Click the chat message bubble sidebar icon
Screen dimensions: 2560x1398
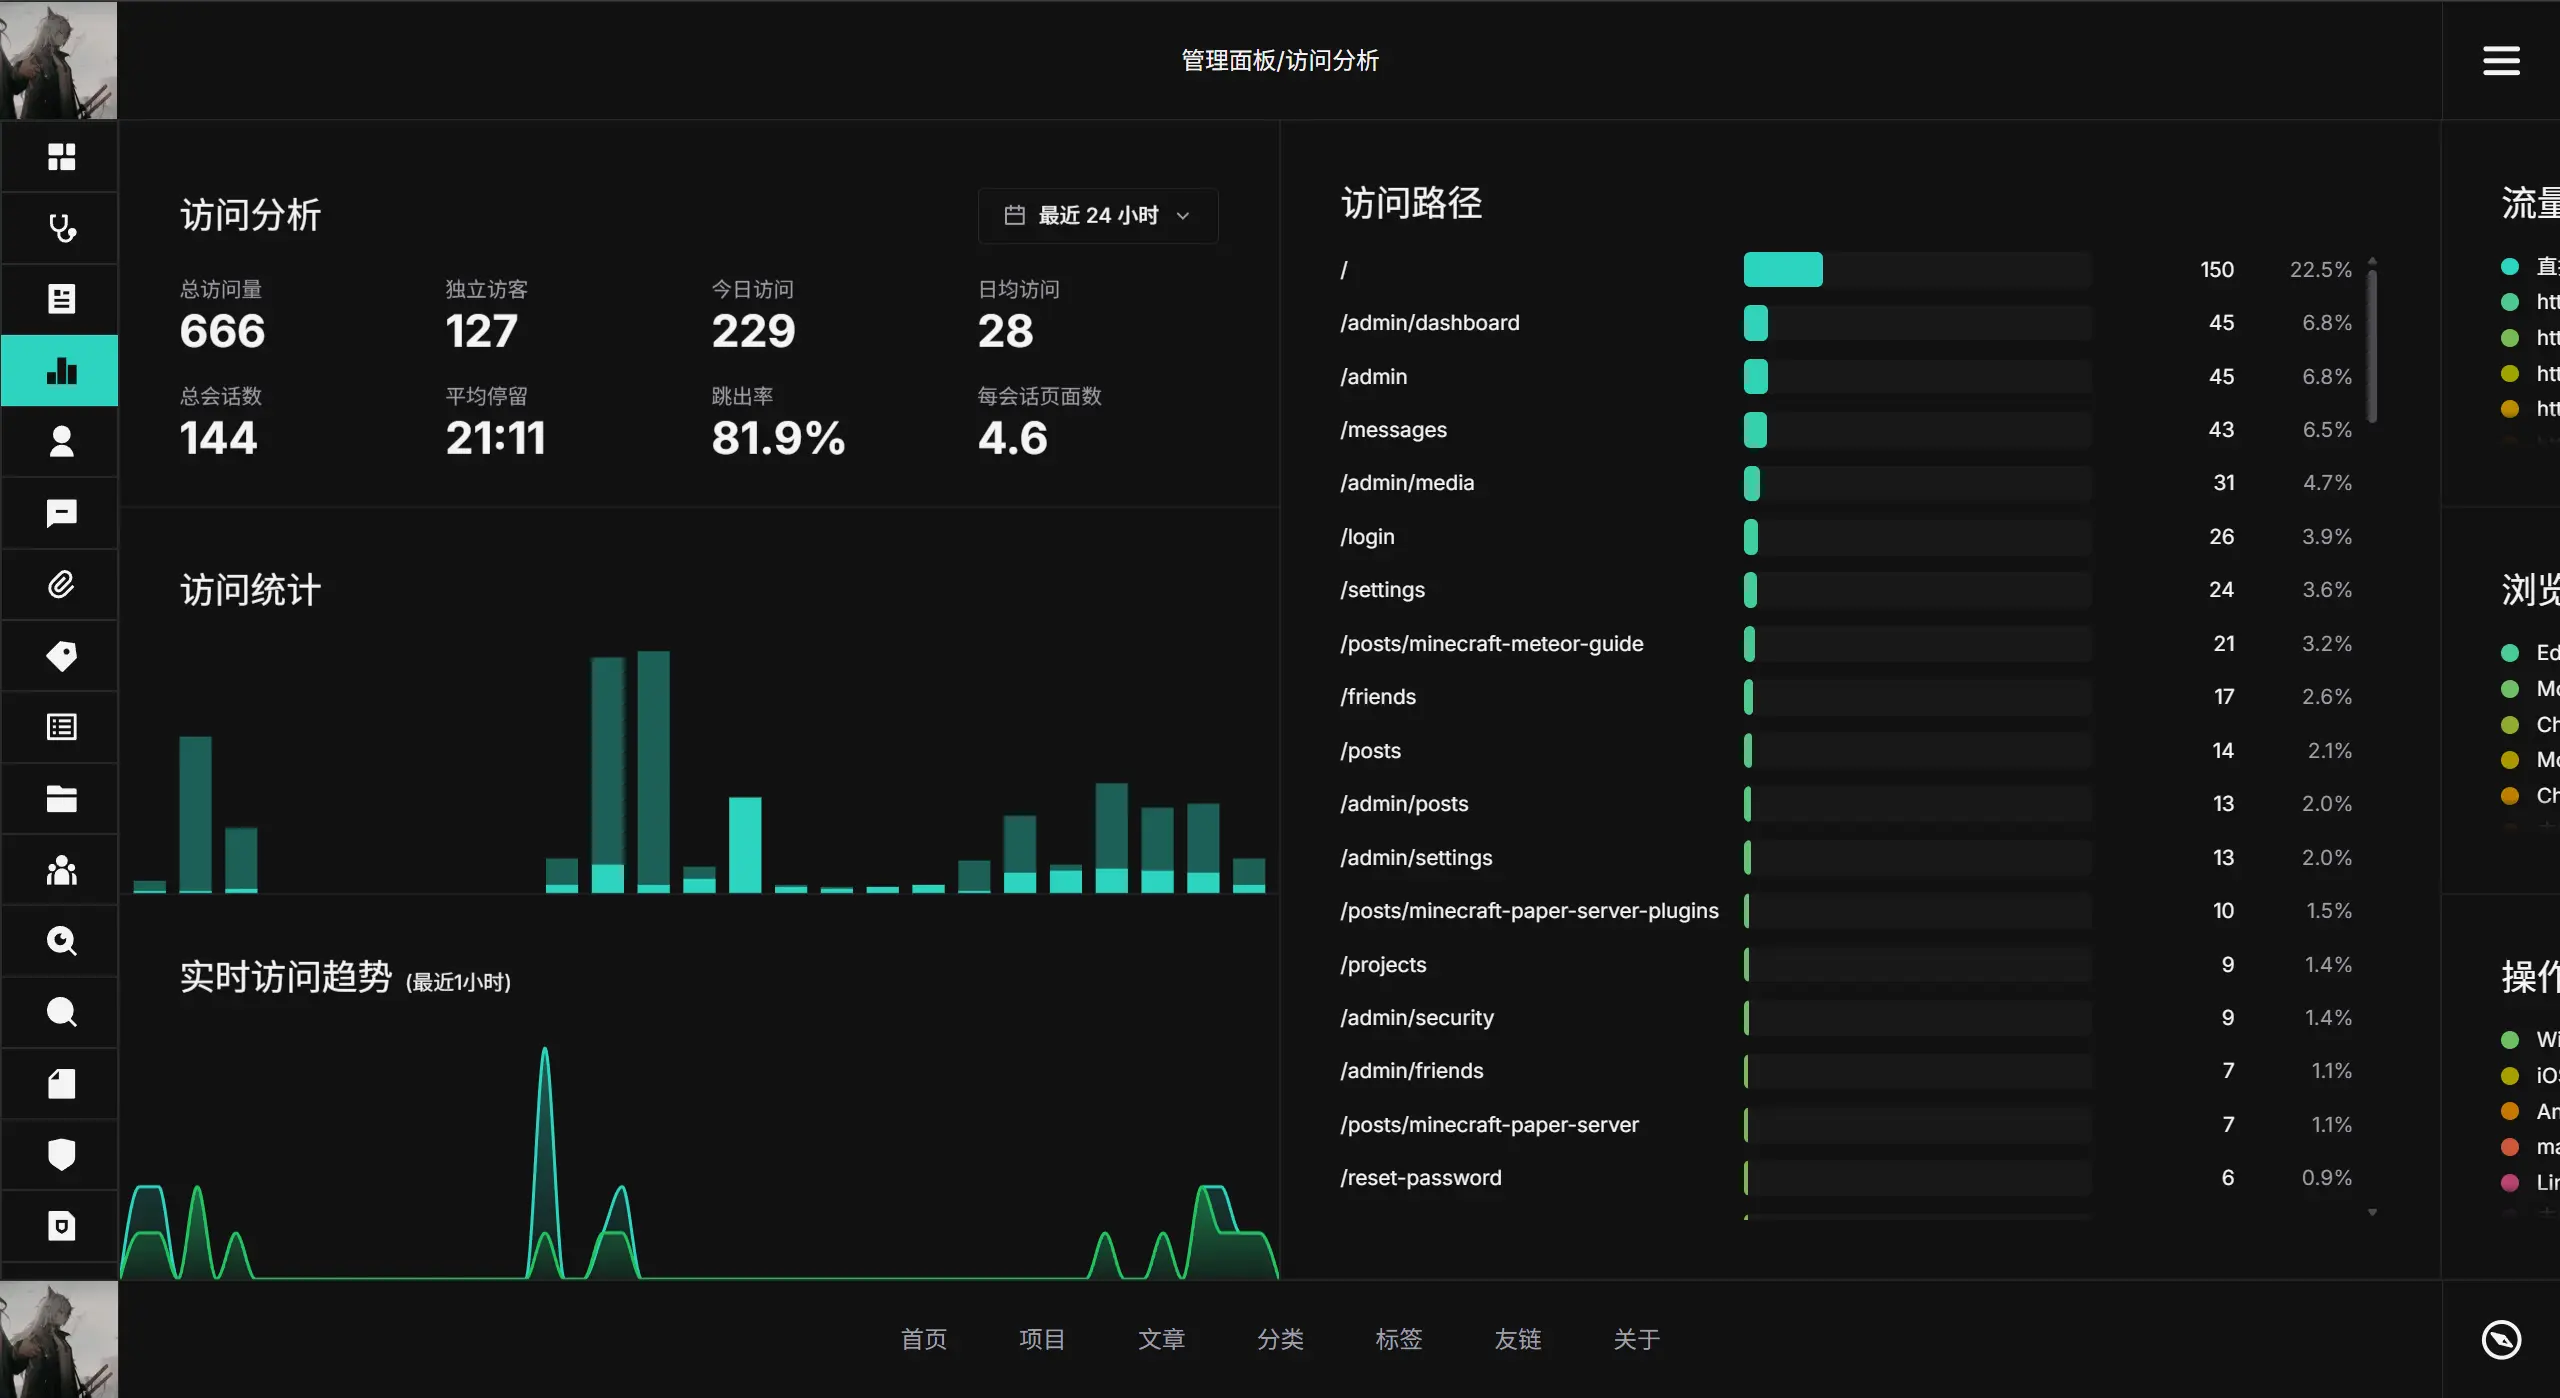click(61, 513)
